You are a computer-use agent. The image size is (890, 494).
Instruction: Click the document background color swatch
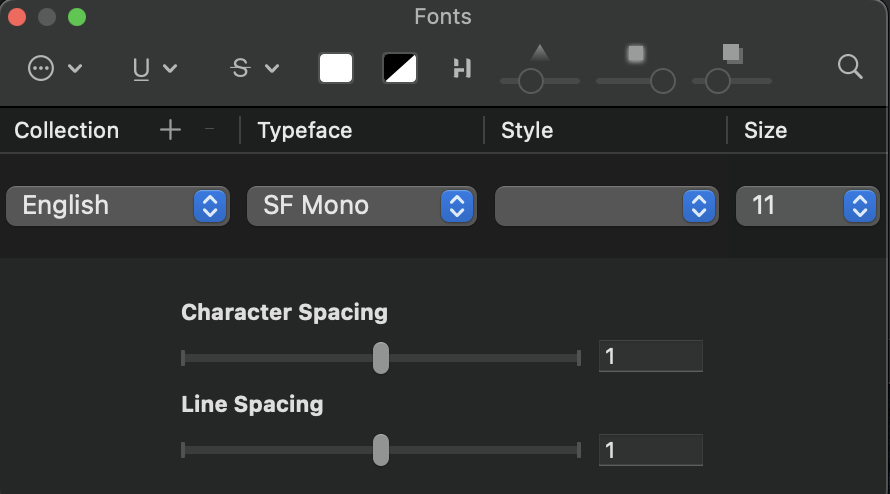[400, 68]
